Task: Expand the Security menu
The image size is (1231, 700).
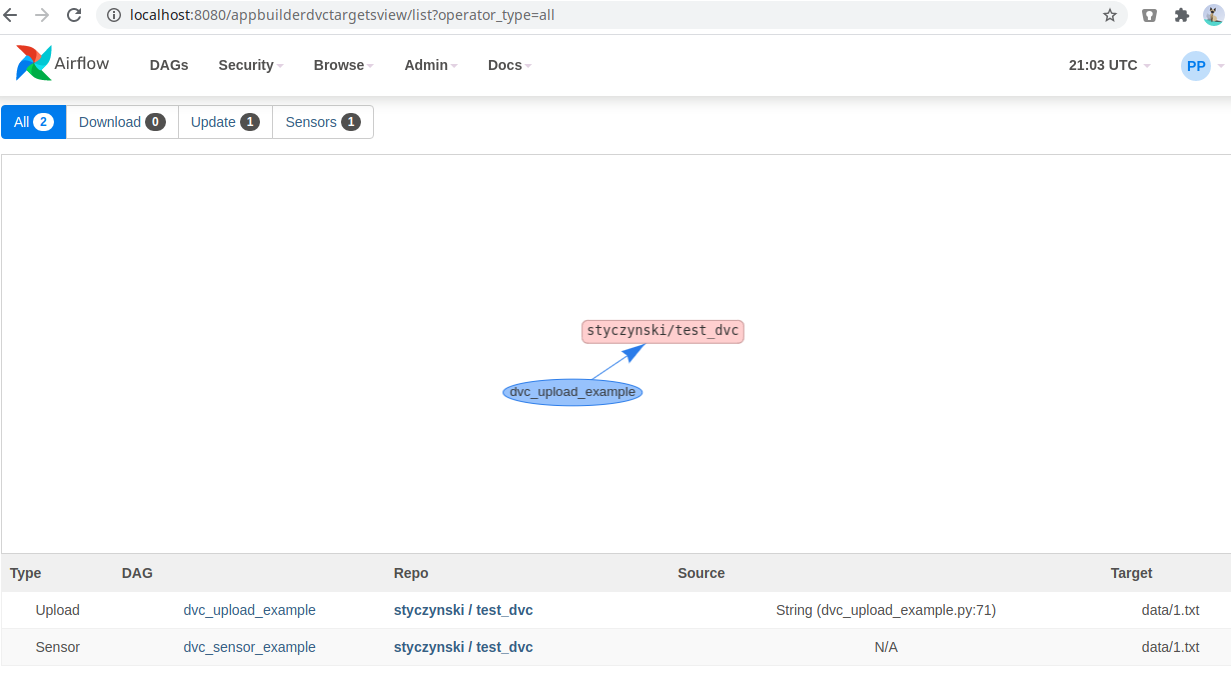Action: coord(251,65)
